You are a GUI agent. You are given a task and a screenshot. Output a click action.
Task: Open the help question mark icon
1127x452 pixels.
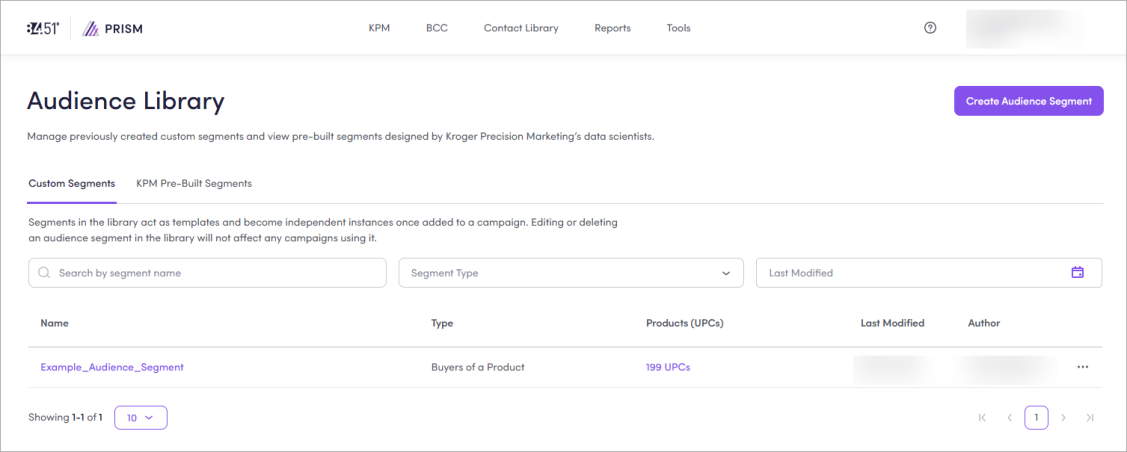[930, 28]
